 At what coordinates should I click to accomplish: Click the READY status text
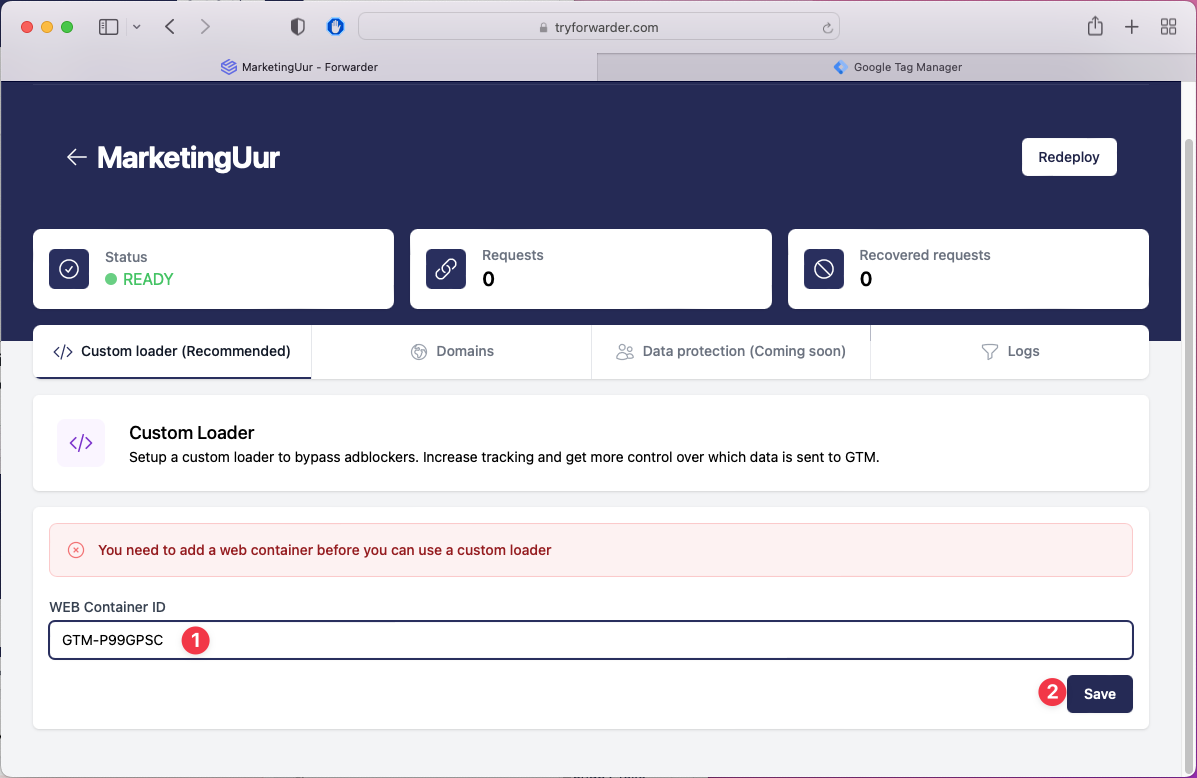148,279
